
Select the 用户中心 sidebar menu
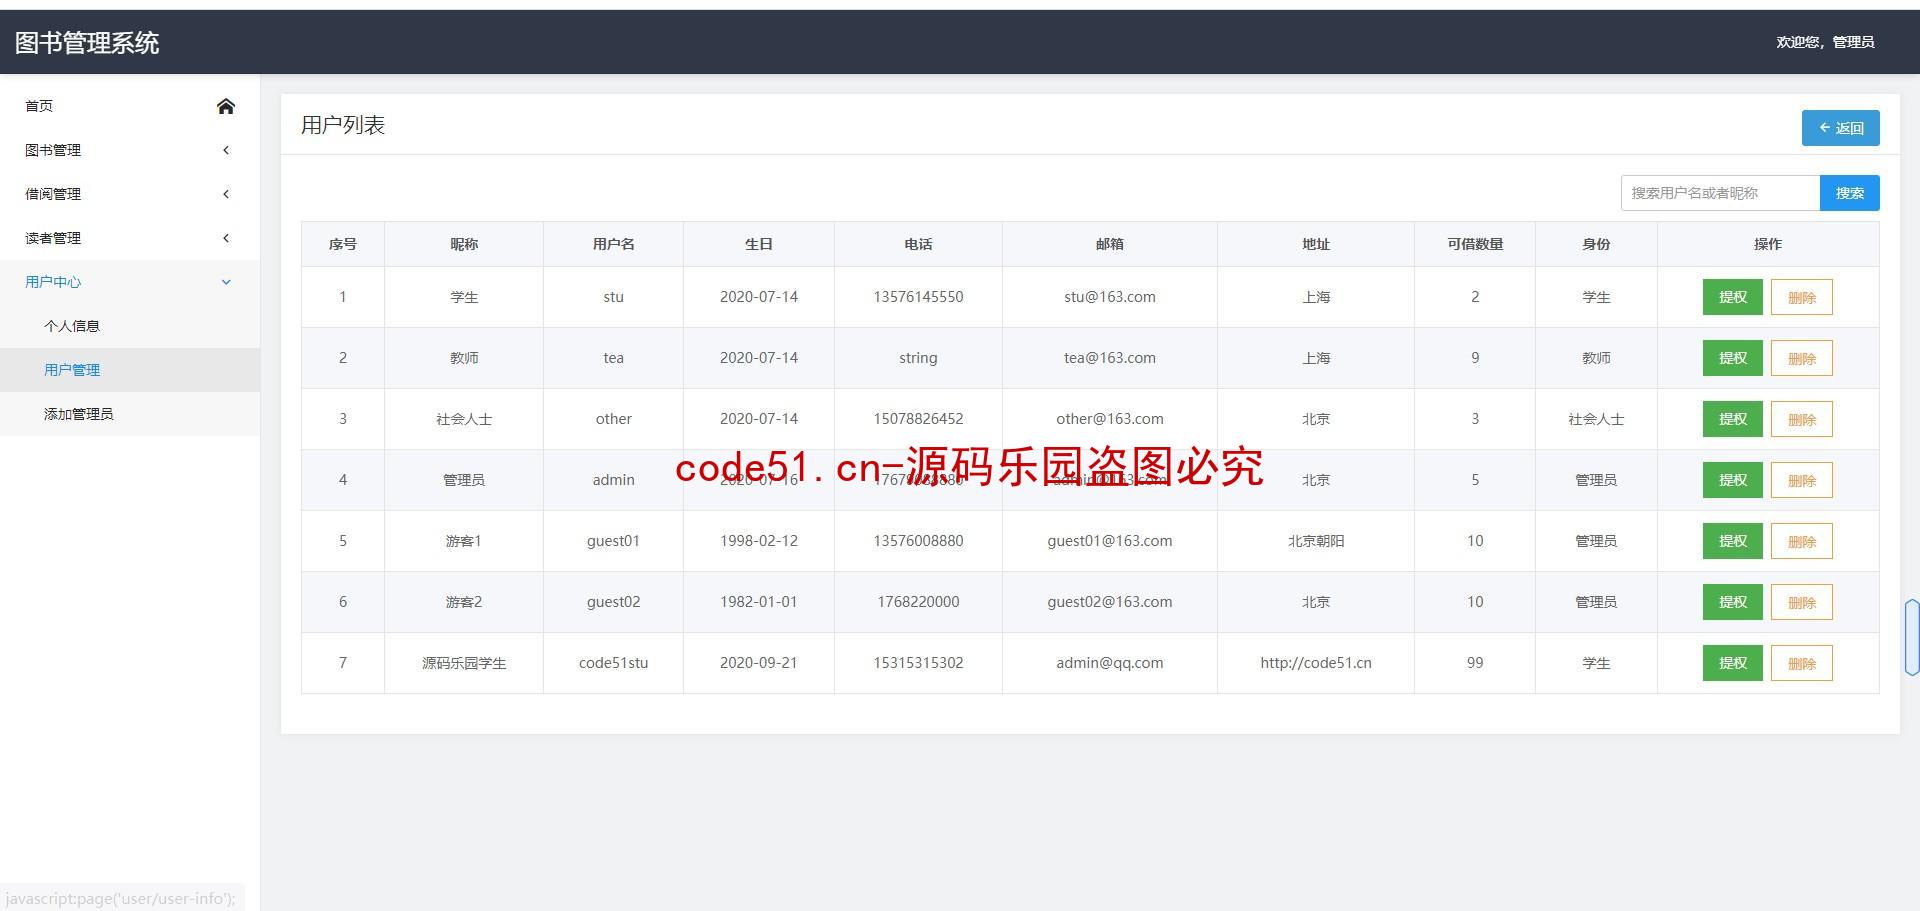[130, 282]
